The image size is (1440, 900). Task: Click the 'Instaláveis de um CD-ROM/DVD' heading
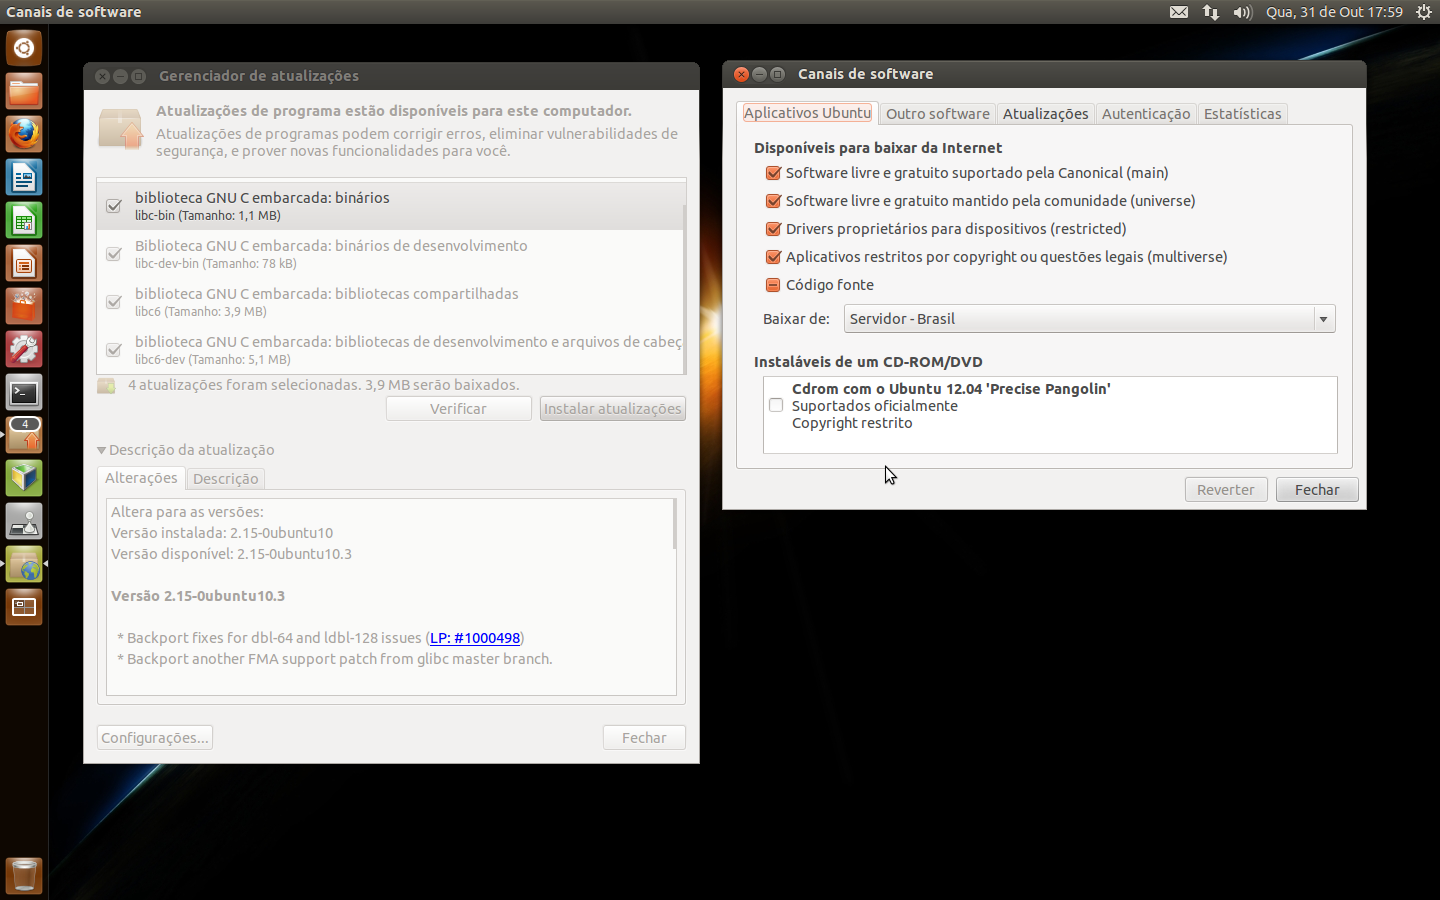click(868, 362)
